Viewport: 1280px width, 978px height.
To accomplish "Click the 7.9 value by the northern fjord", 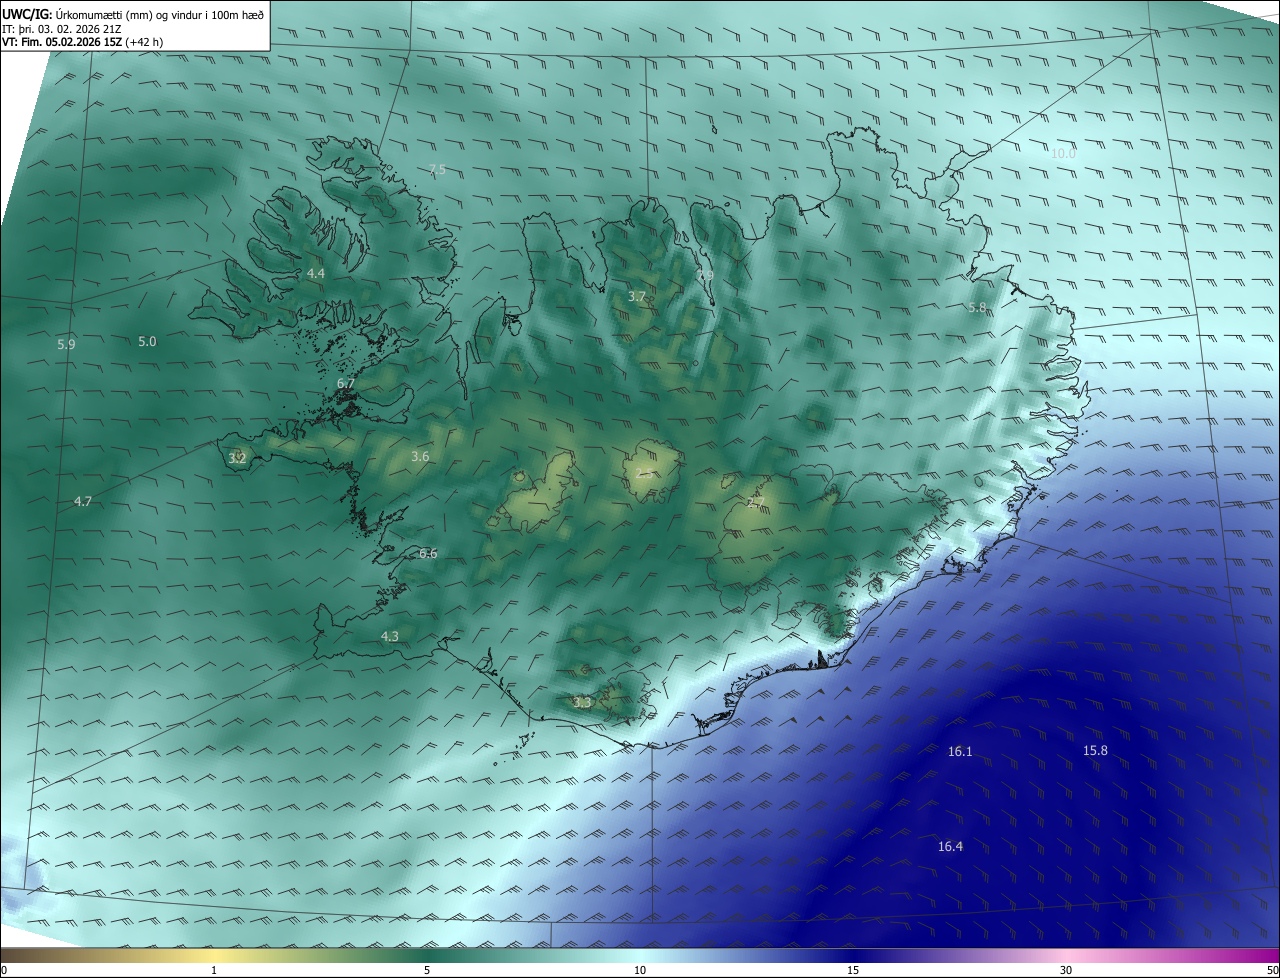I will [705, 275].
